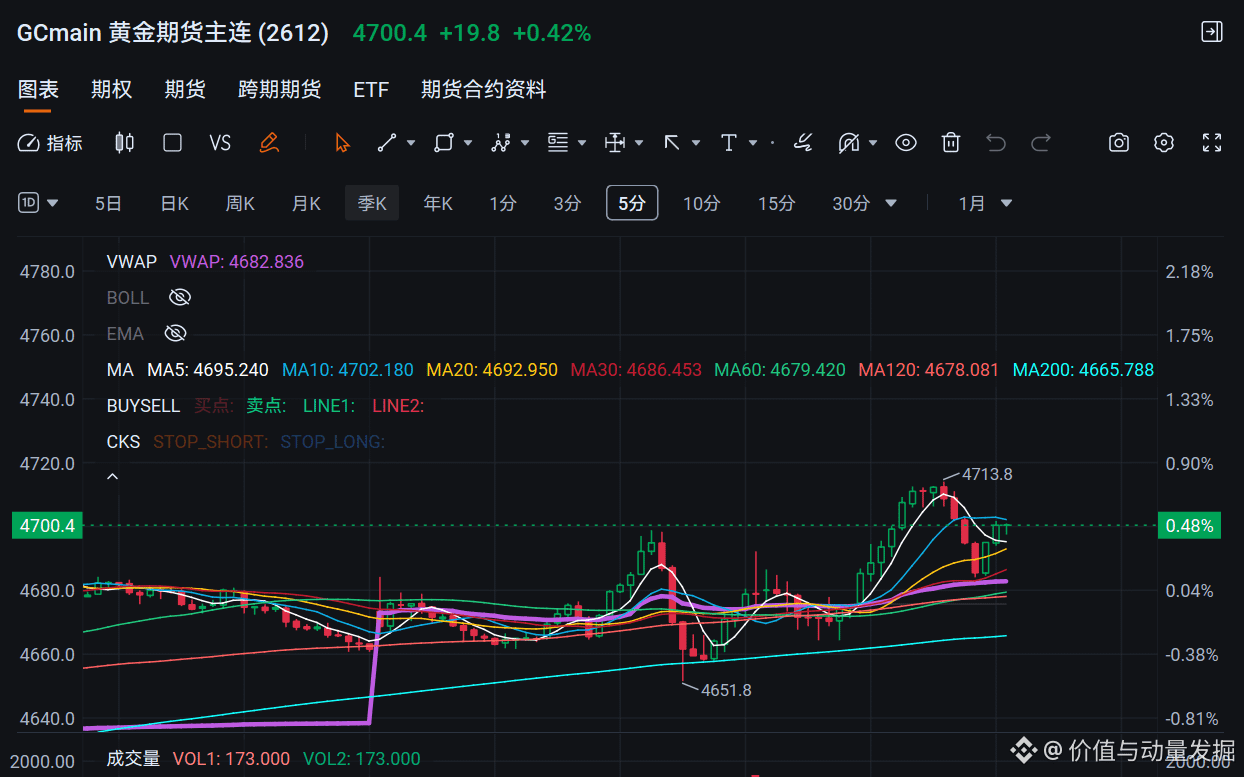
Task: Select the 周K timeframe button
Action: 240,203
